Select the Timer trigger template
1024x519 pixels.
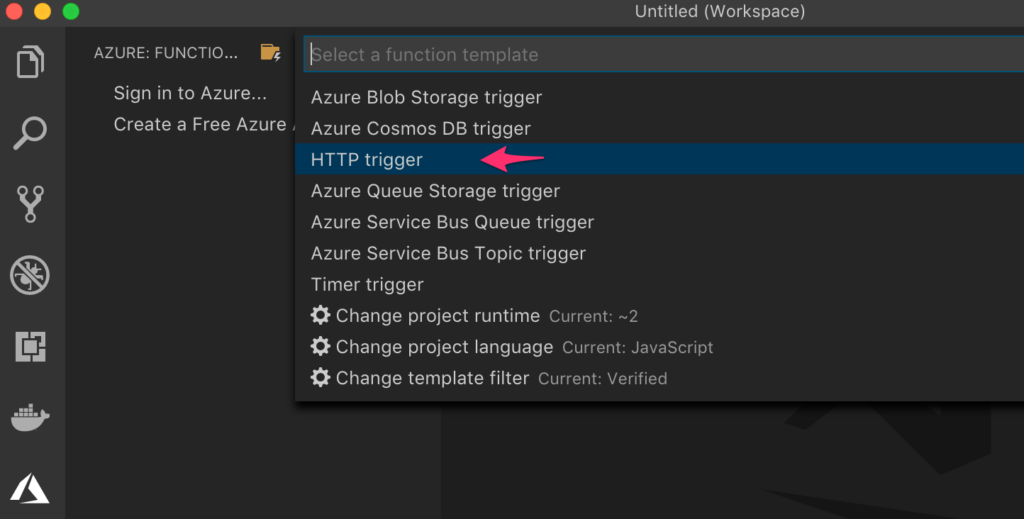[x=367, y=285]
